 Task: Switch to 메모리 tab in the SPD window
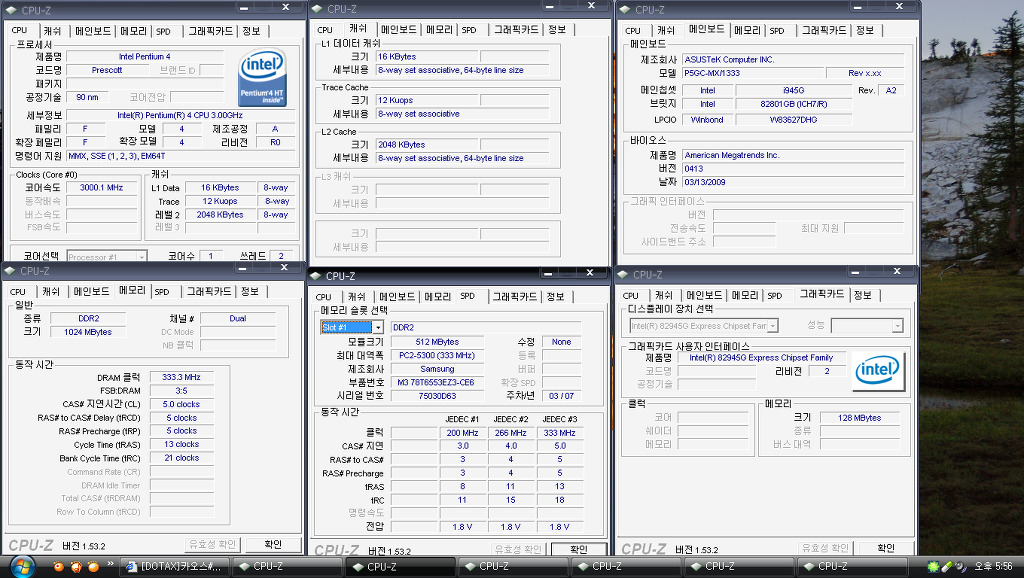click(x=438, y=297)
